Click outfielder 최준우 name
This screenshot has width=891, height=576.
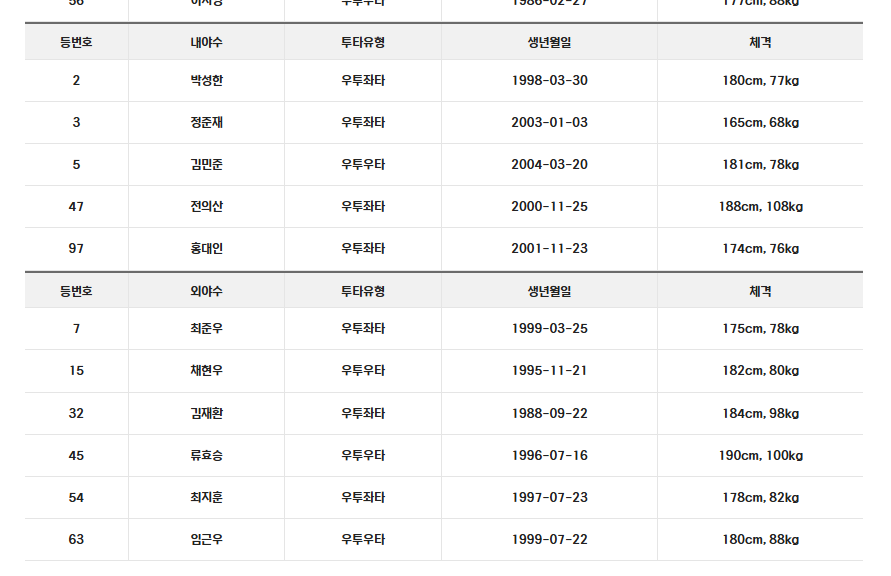pyautogui.click(x=206, y=329)
